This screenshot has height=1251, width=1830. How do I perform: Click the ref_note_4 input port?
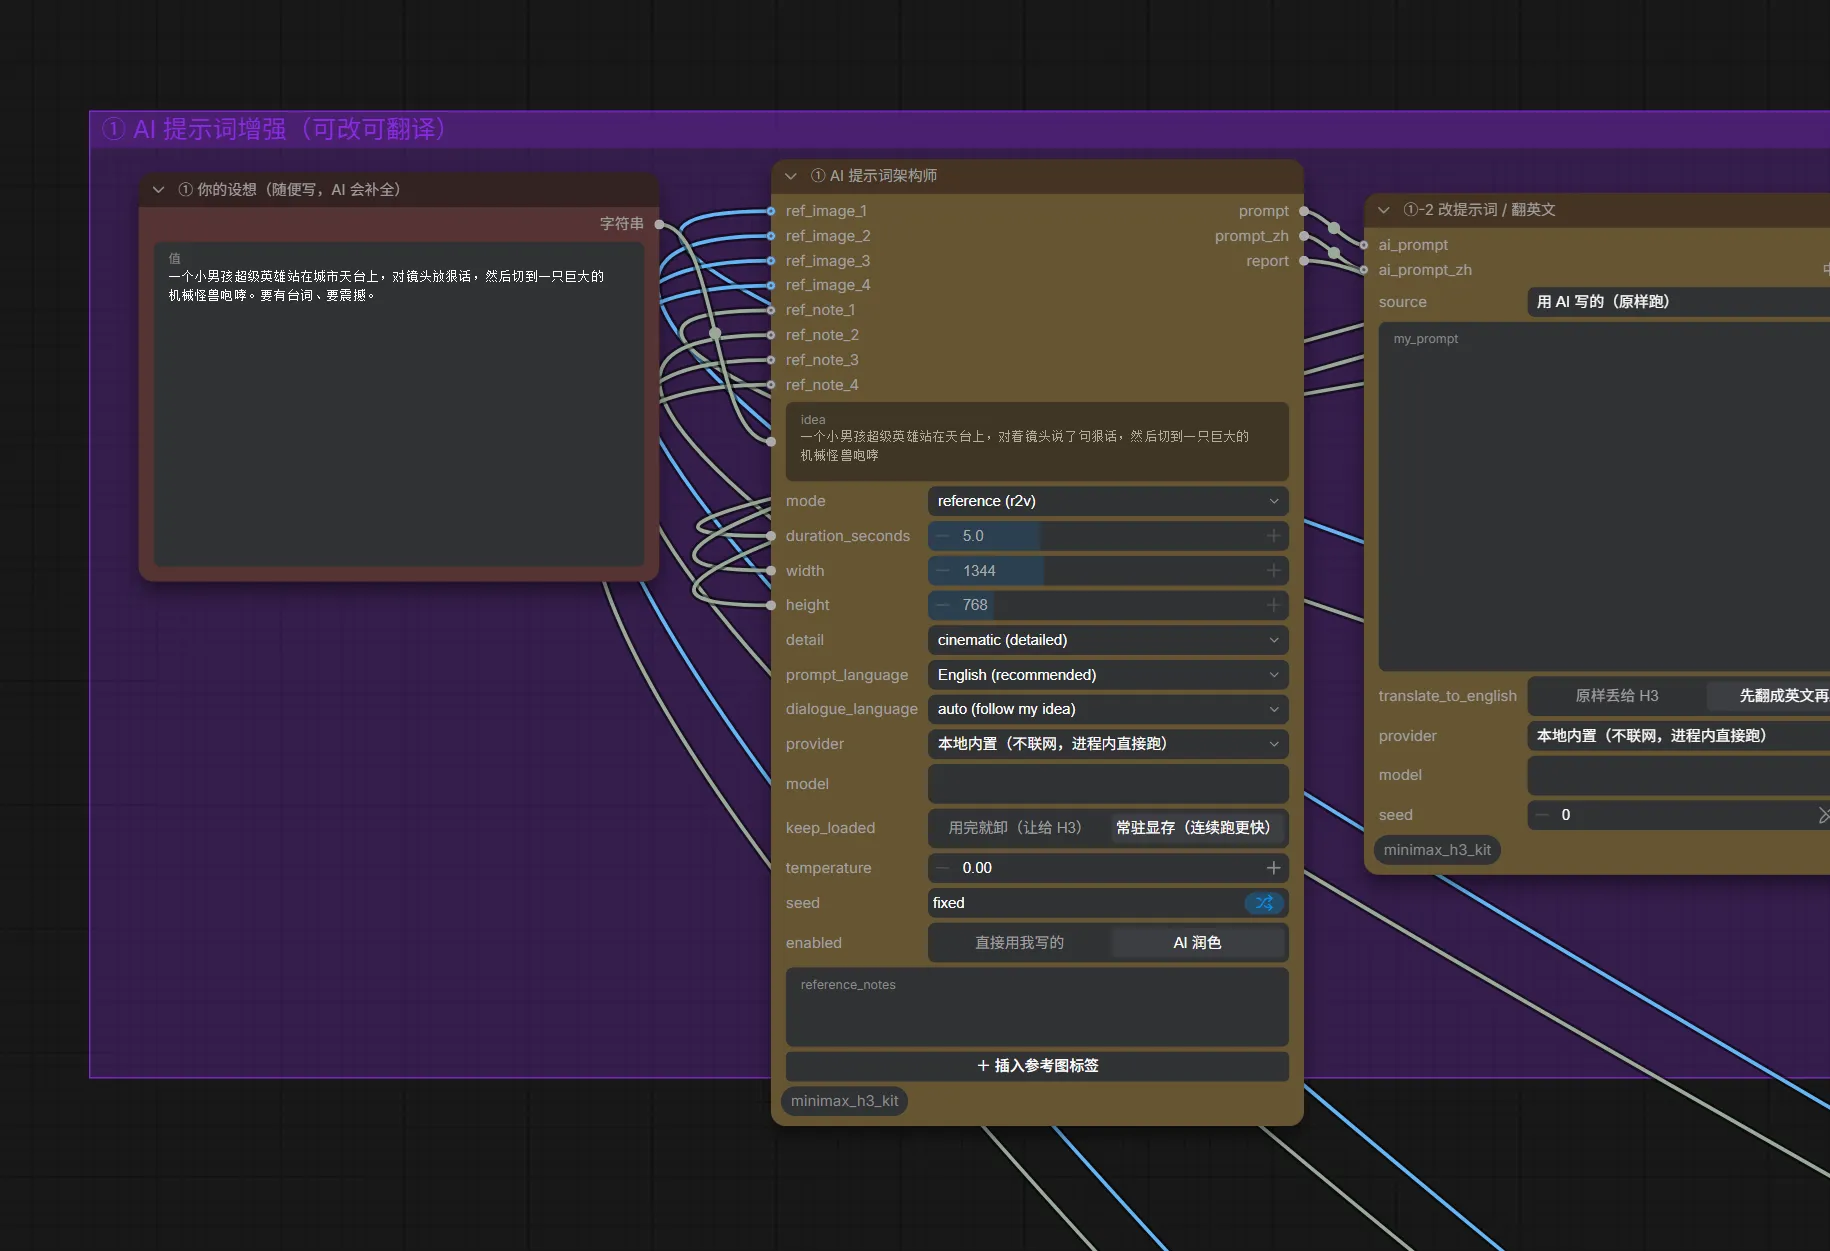(x=771, y=385)
